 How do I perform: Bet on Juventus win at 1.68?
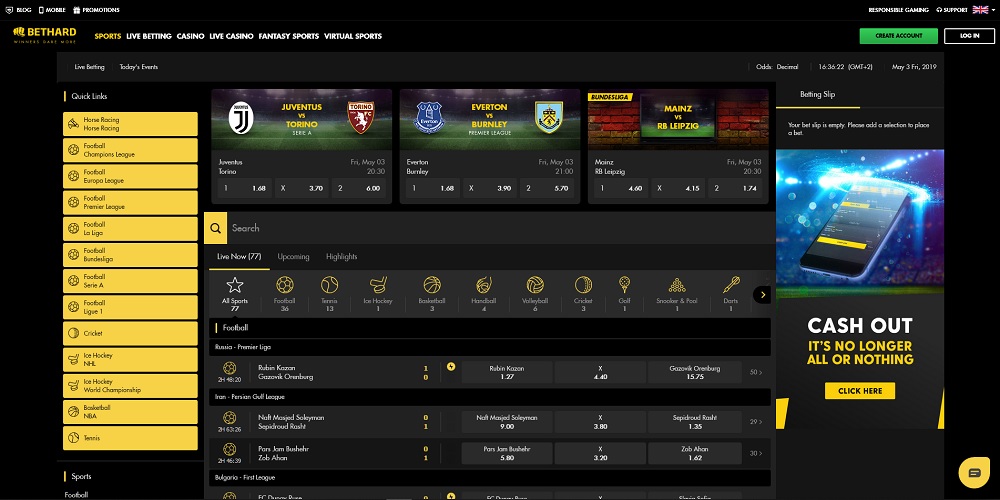pos(244,188)
